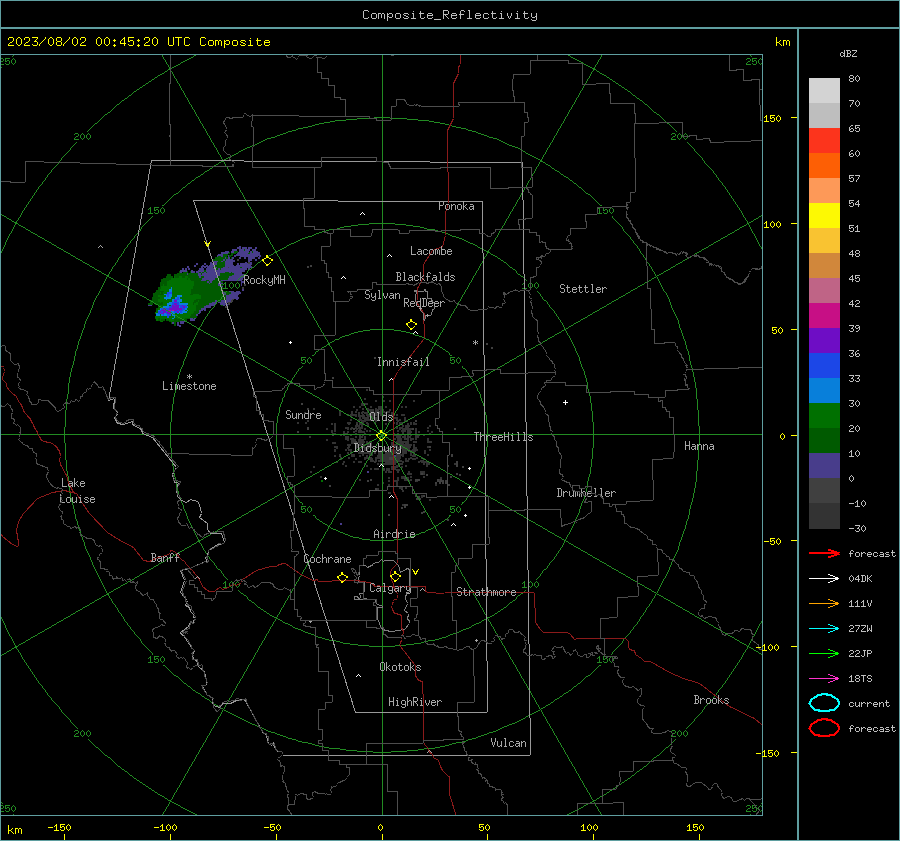Click the 'Sylvan' map label
The image size is (900, 841).
pos(382,295)
